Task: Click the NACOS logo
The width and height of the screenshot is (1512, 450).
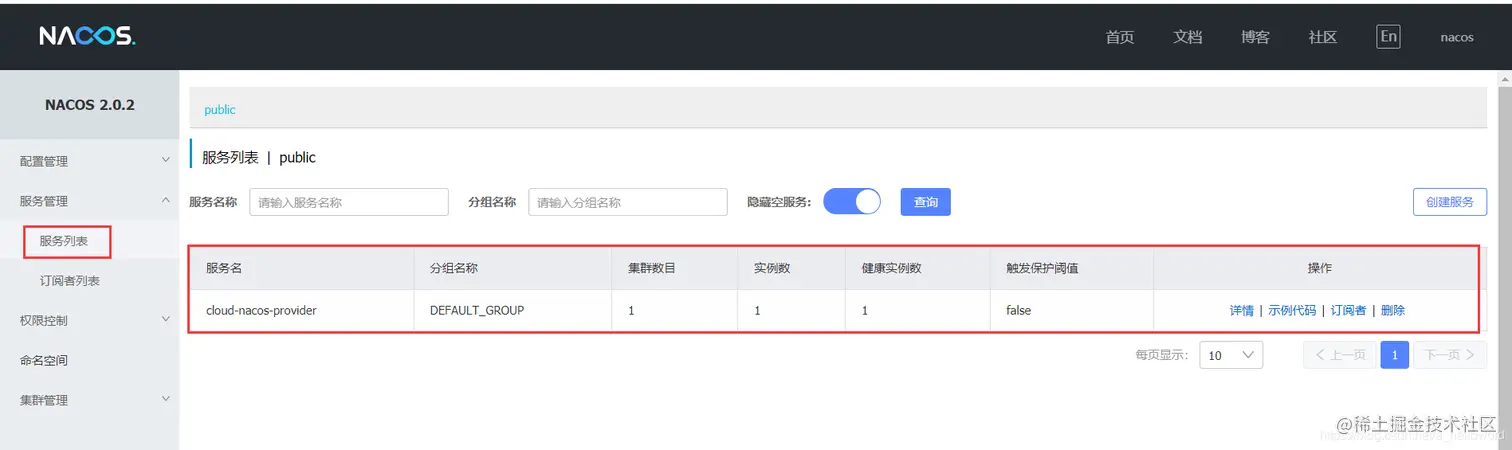Action: click(87, 36)
